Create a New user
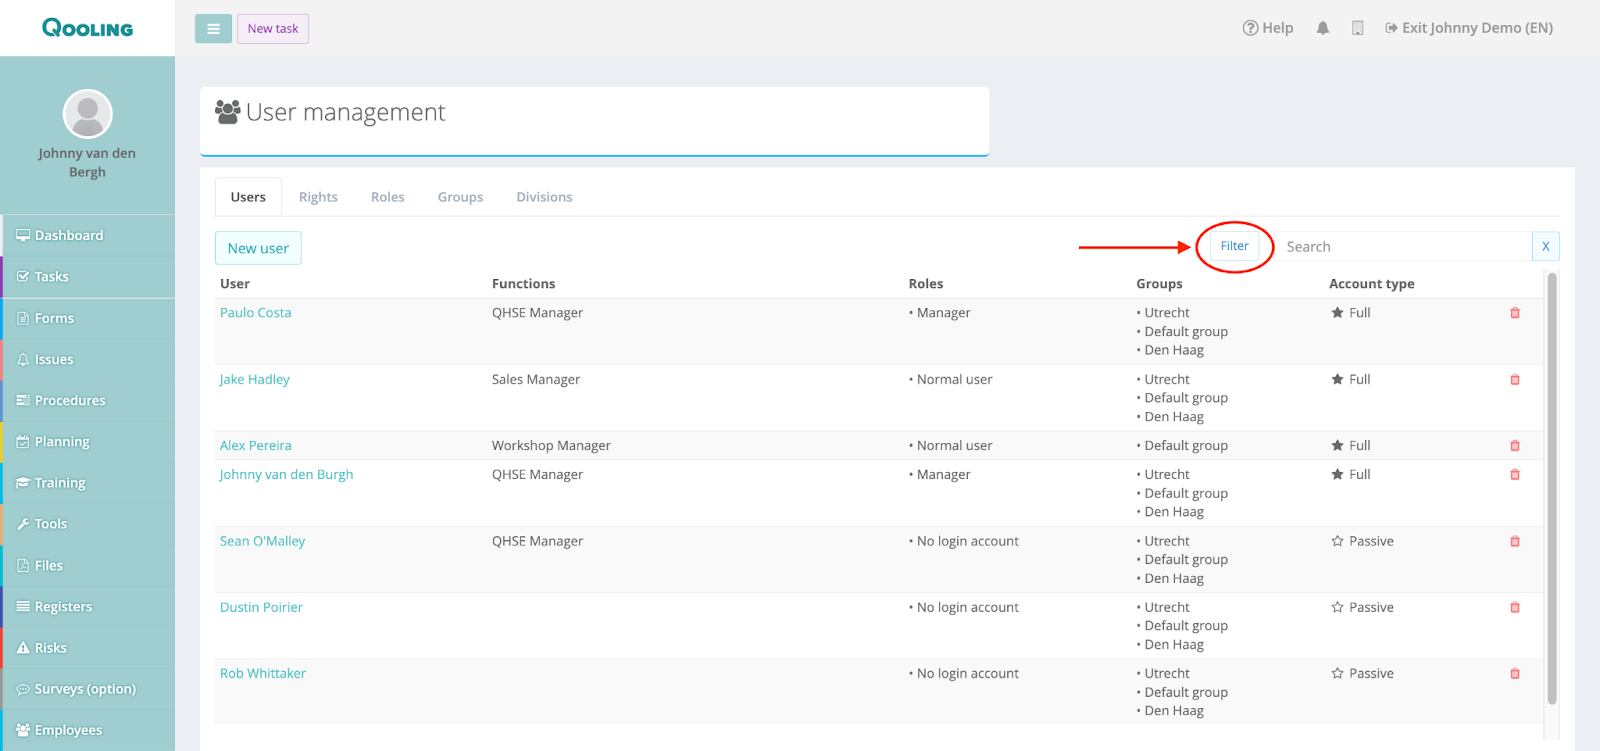The width and height of the screenshot is (1600, 751). click(258, 248)
